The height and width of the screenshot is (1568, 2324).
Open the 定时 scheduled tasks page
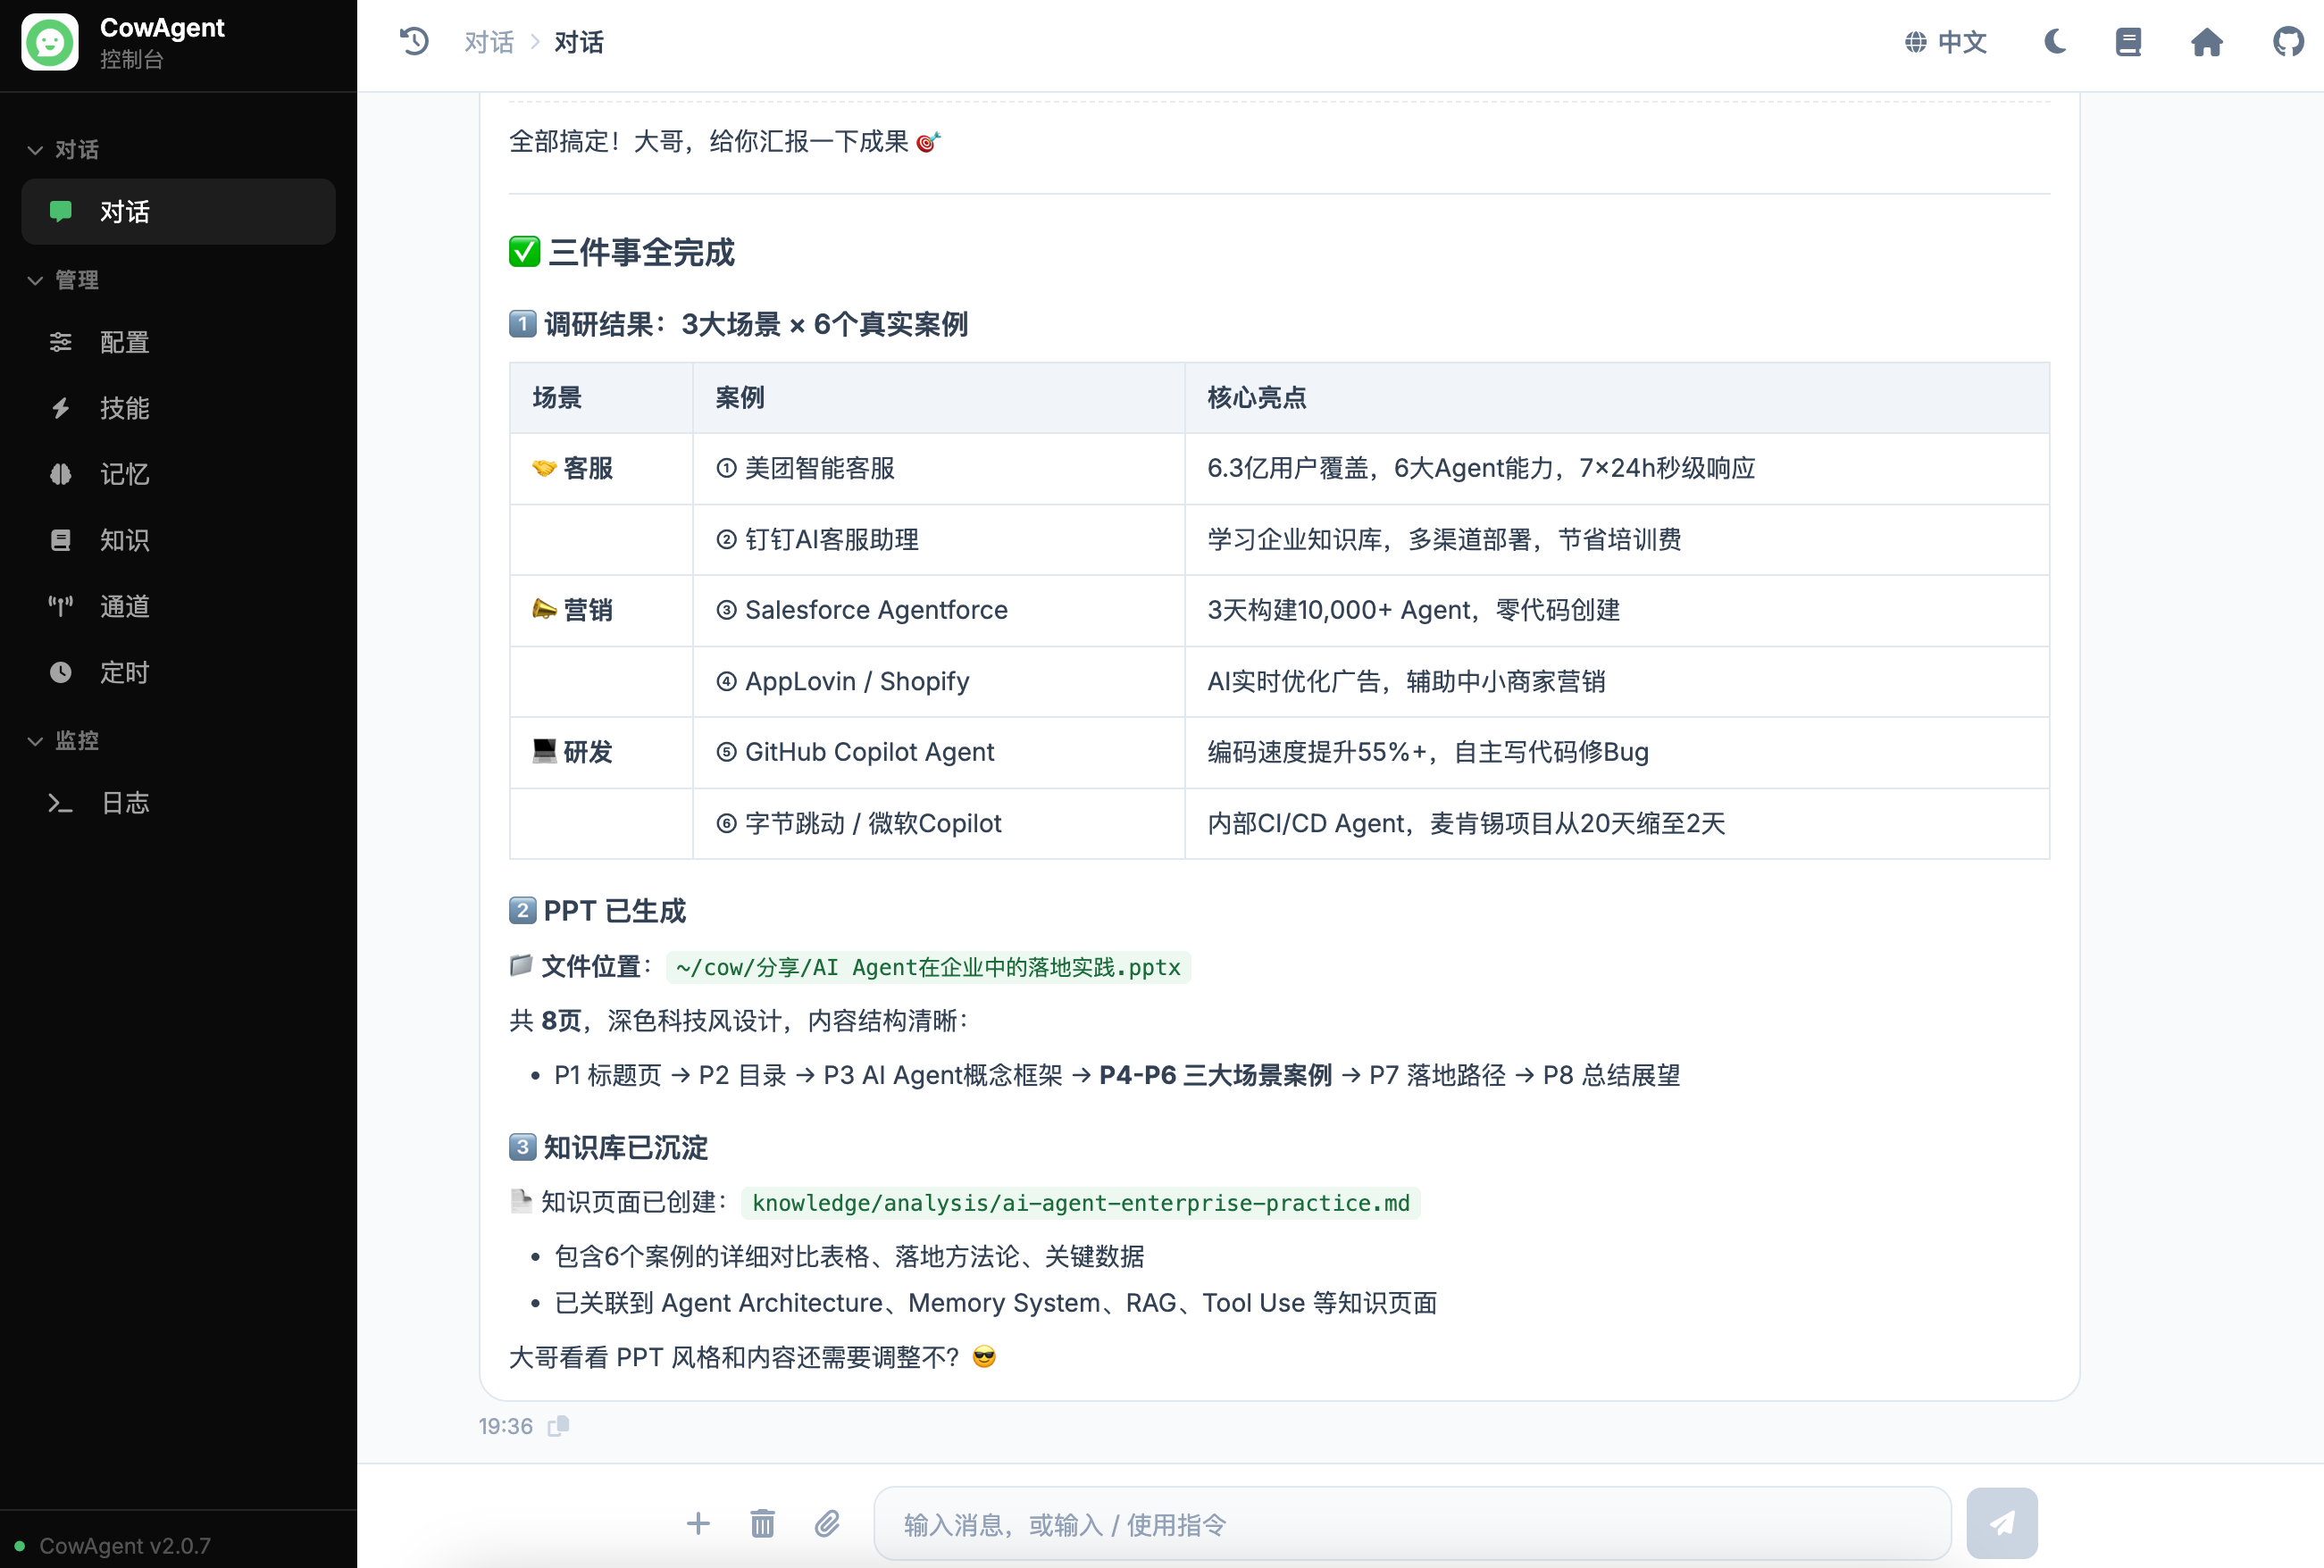124,672
